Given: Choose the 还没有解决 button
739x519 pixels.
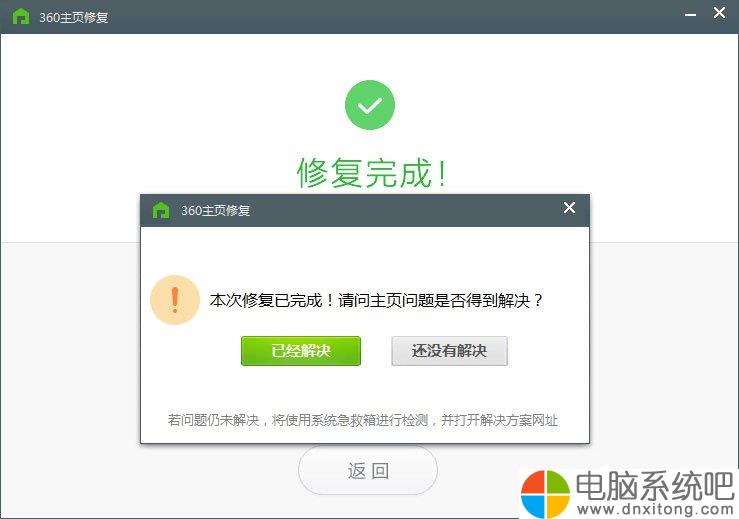Looking at the screenshot, I should 449,351.
